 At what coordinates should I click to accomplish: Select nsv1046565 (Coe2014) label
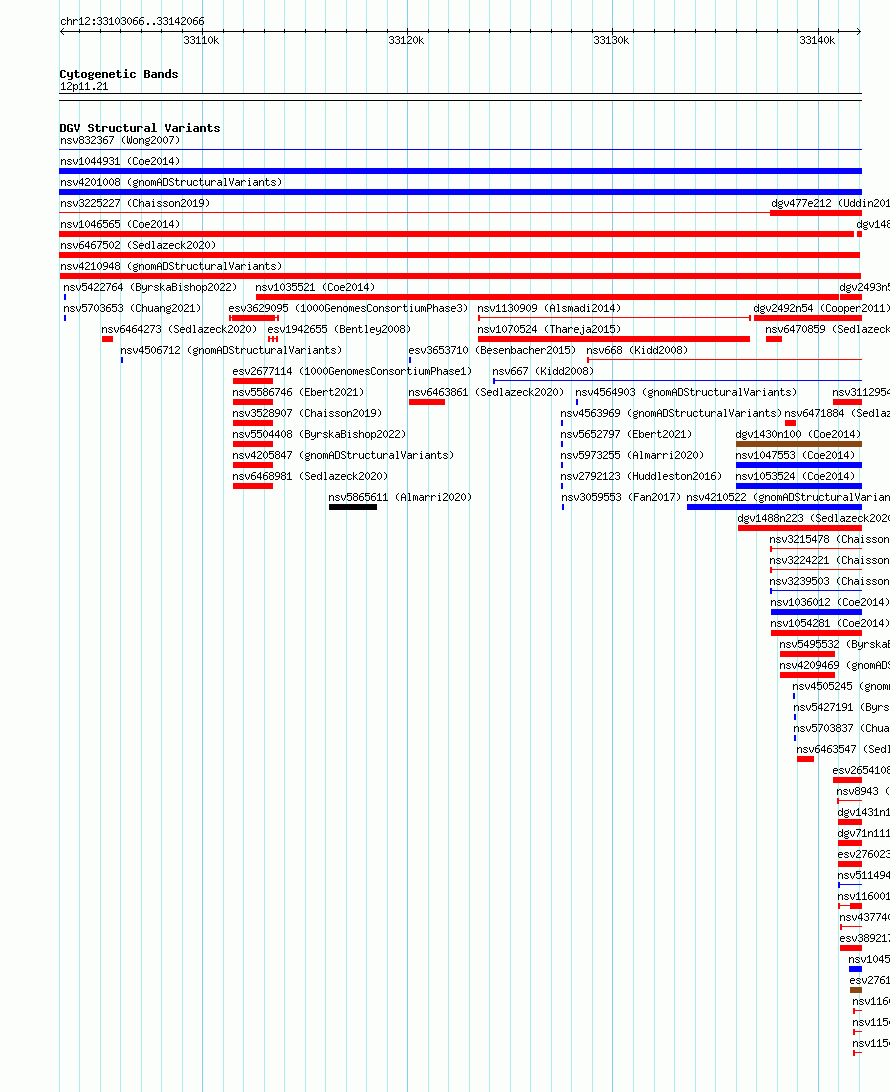(x=120, y=224)
